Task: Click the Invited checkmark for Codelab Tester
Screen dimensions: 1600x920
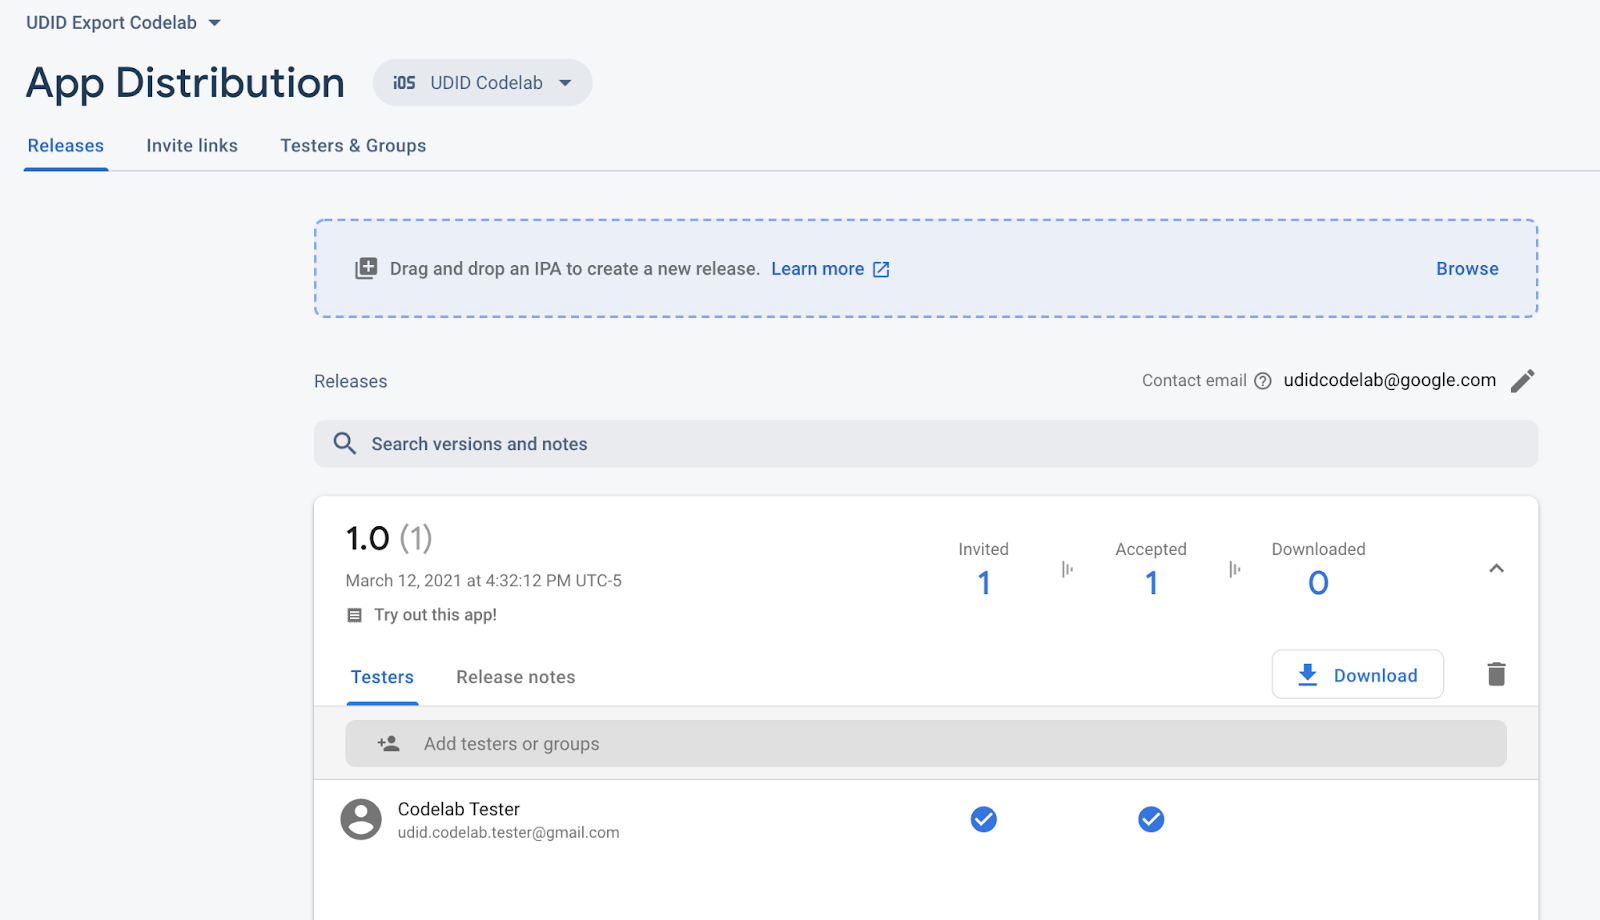Action: [984, 820]
